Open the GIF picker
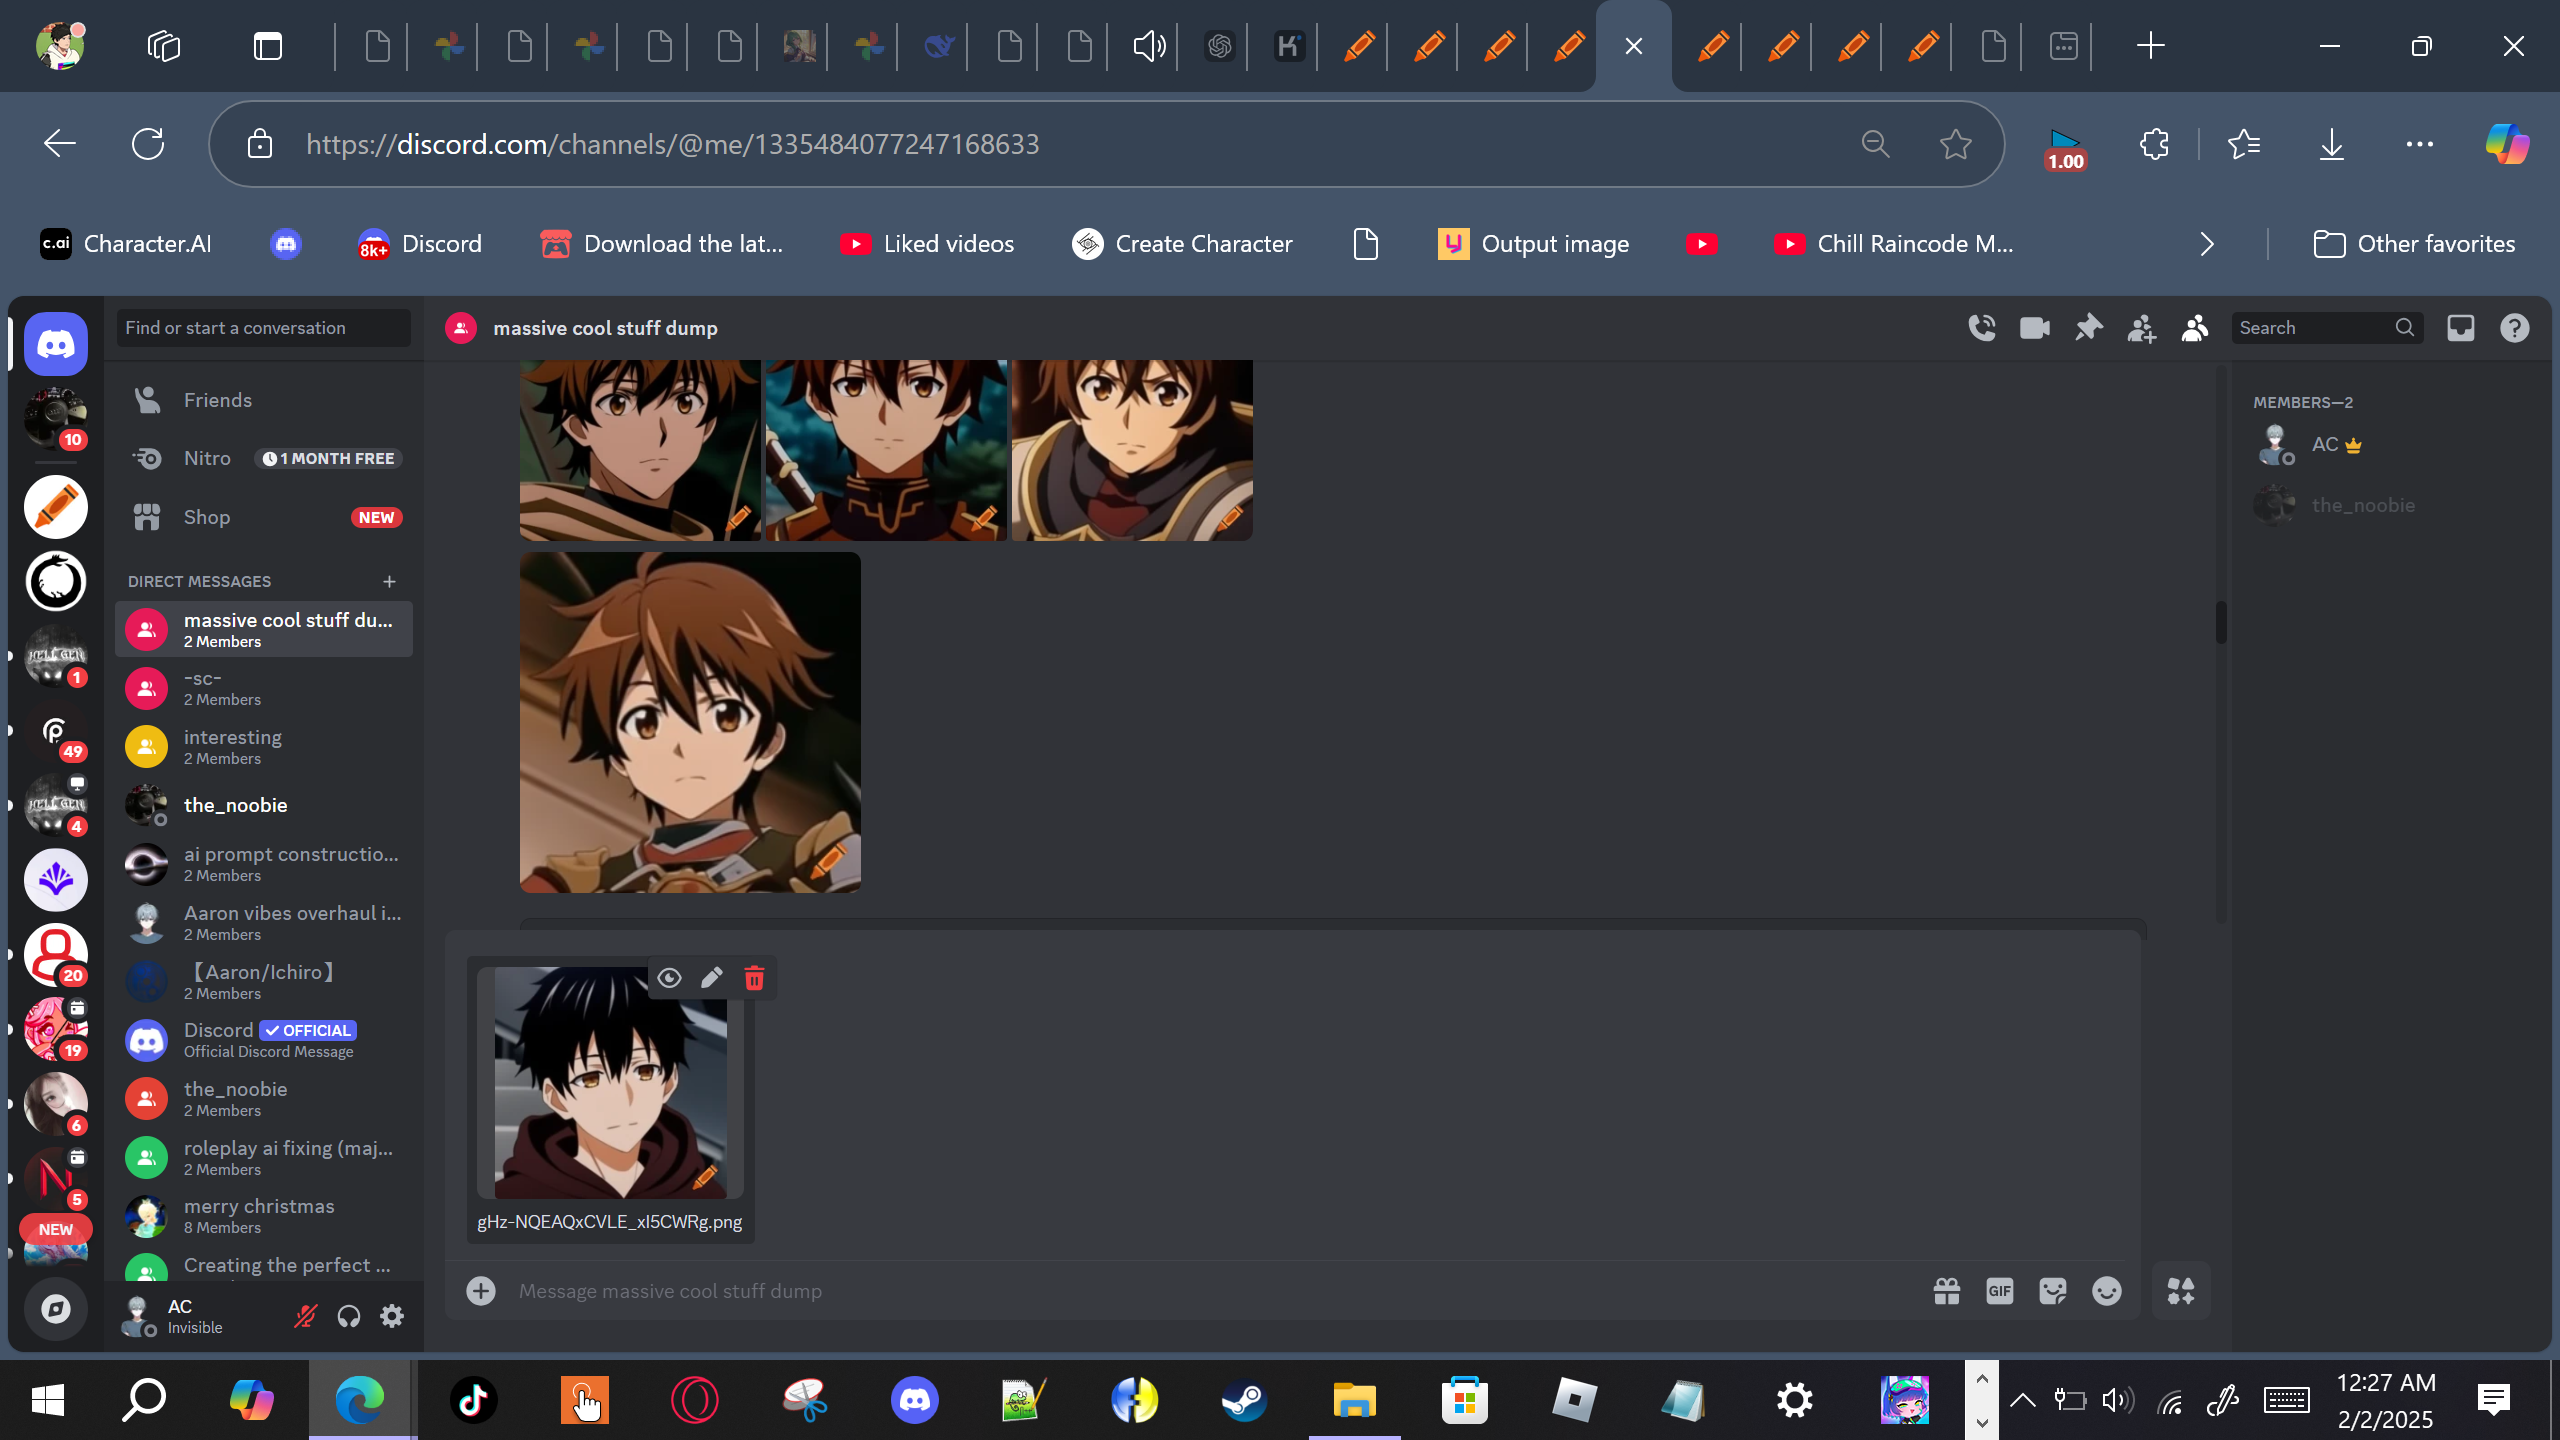 [1999, 1291]
